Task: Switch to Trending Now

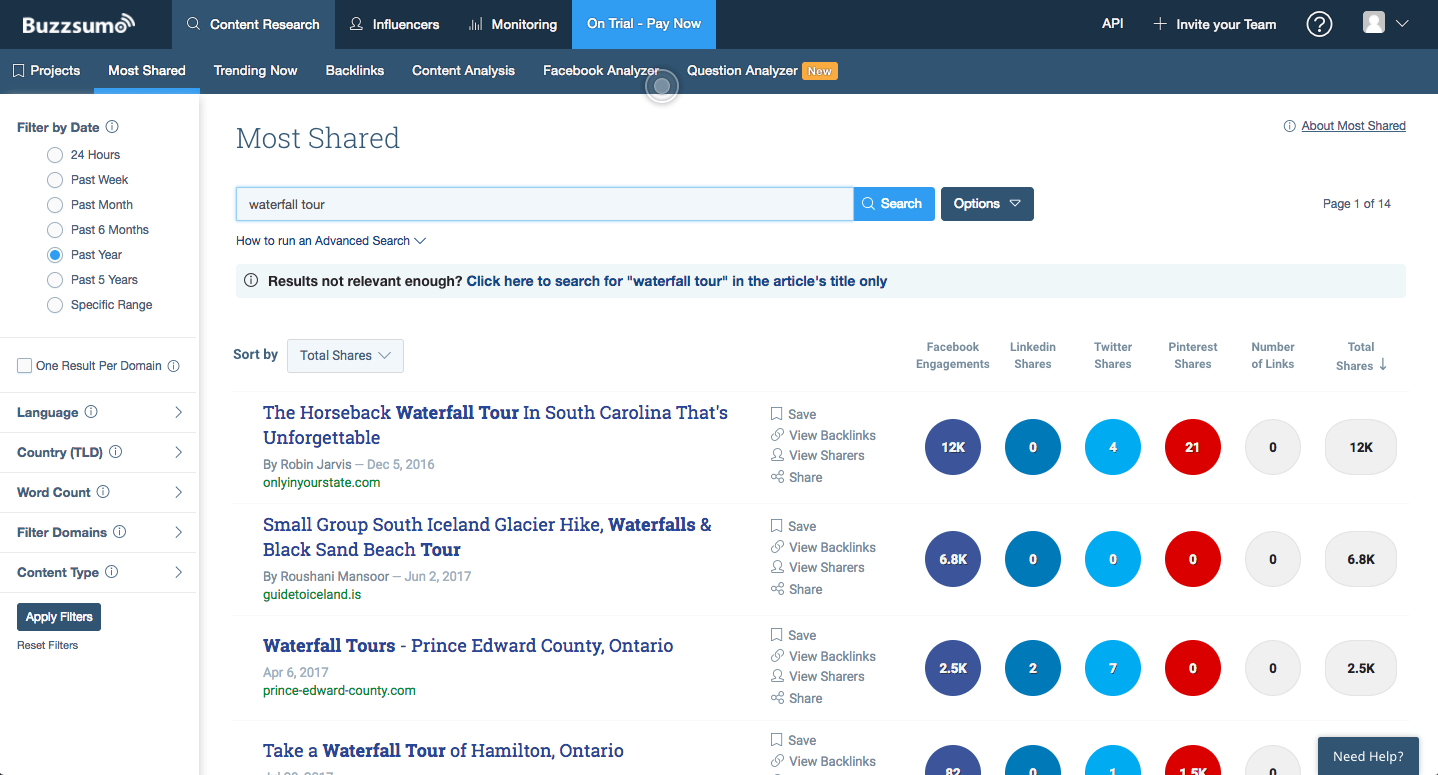Action: tap(256, 71)
